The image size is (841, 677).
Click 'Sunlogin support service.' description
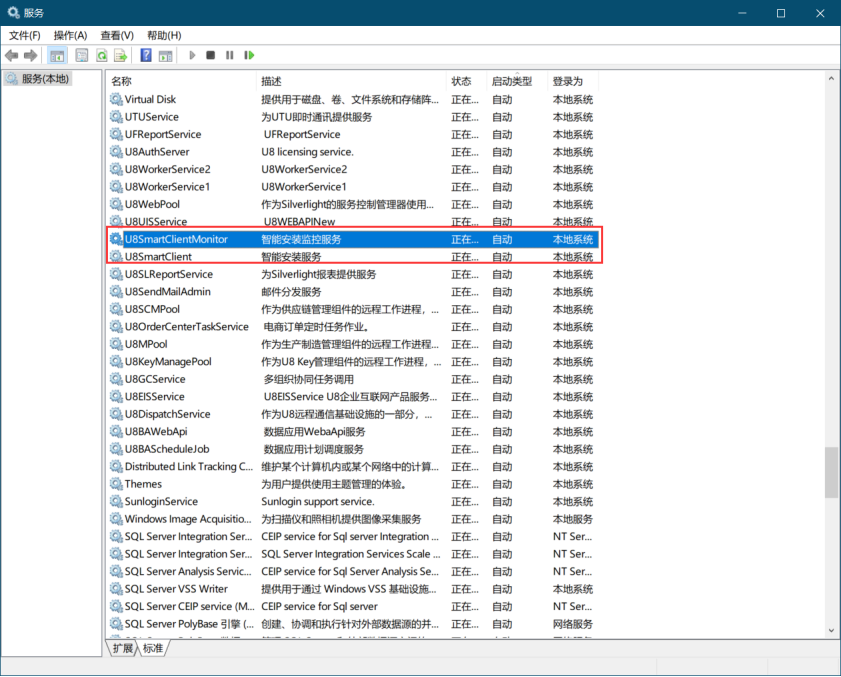coord(318,501)
